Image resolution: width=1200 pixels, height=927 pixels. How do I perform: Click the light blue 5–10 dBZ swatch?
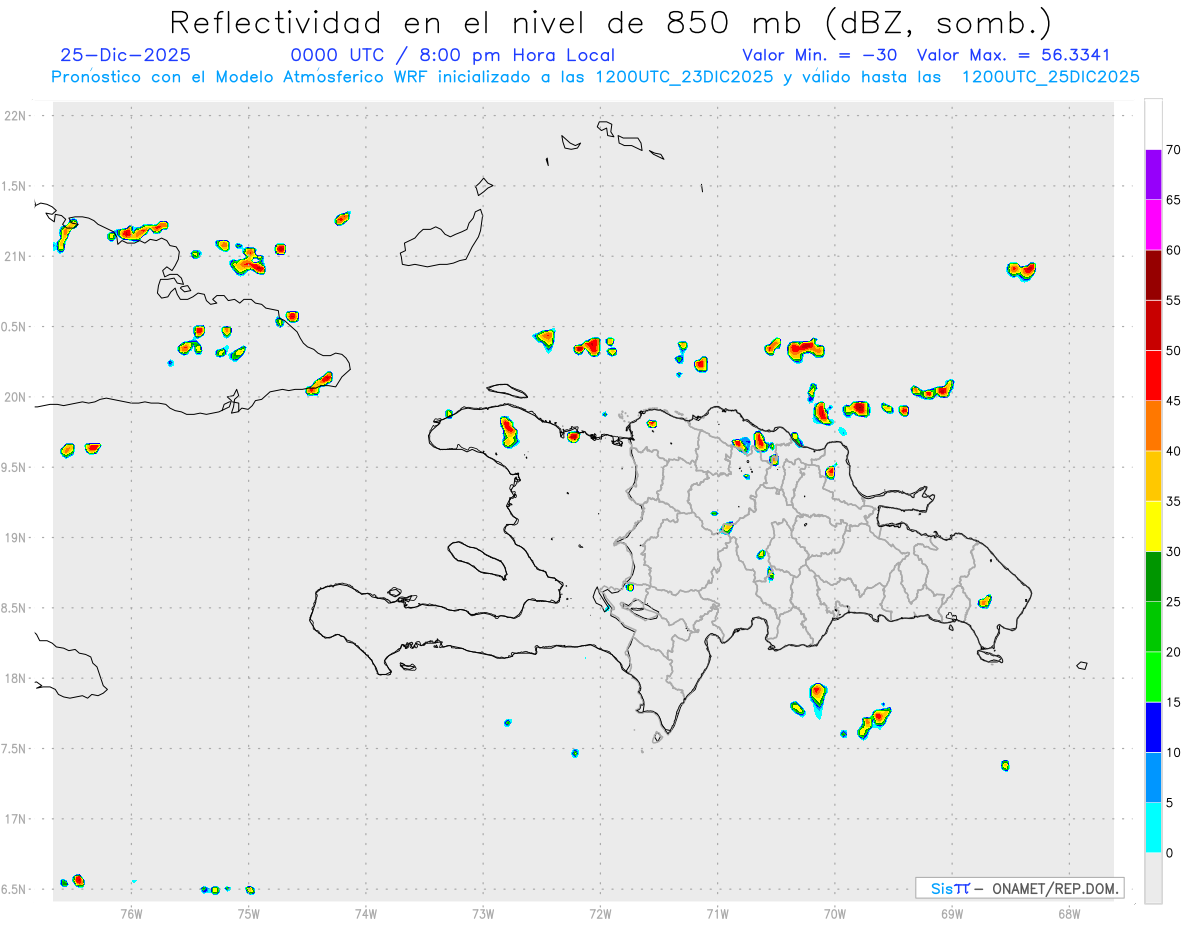(x=1153, y=778)
